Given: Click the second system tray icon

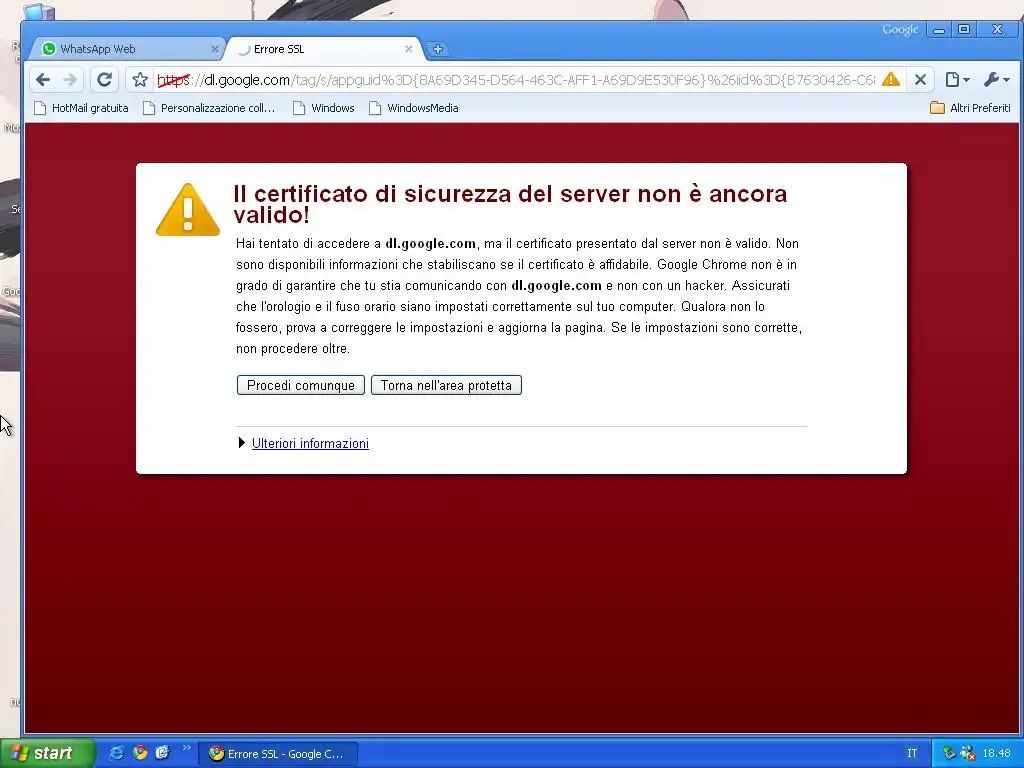Looking at the screenshot, I should (x=967, y=753).
